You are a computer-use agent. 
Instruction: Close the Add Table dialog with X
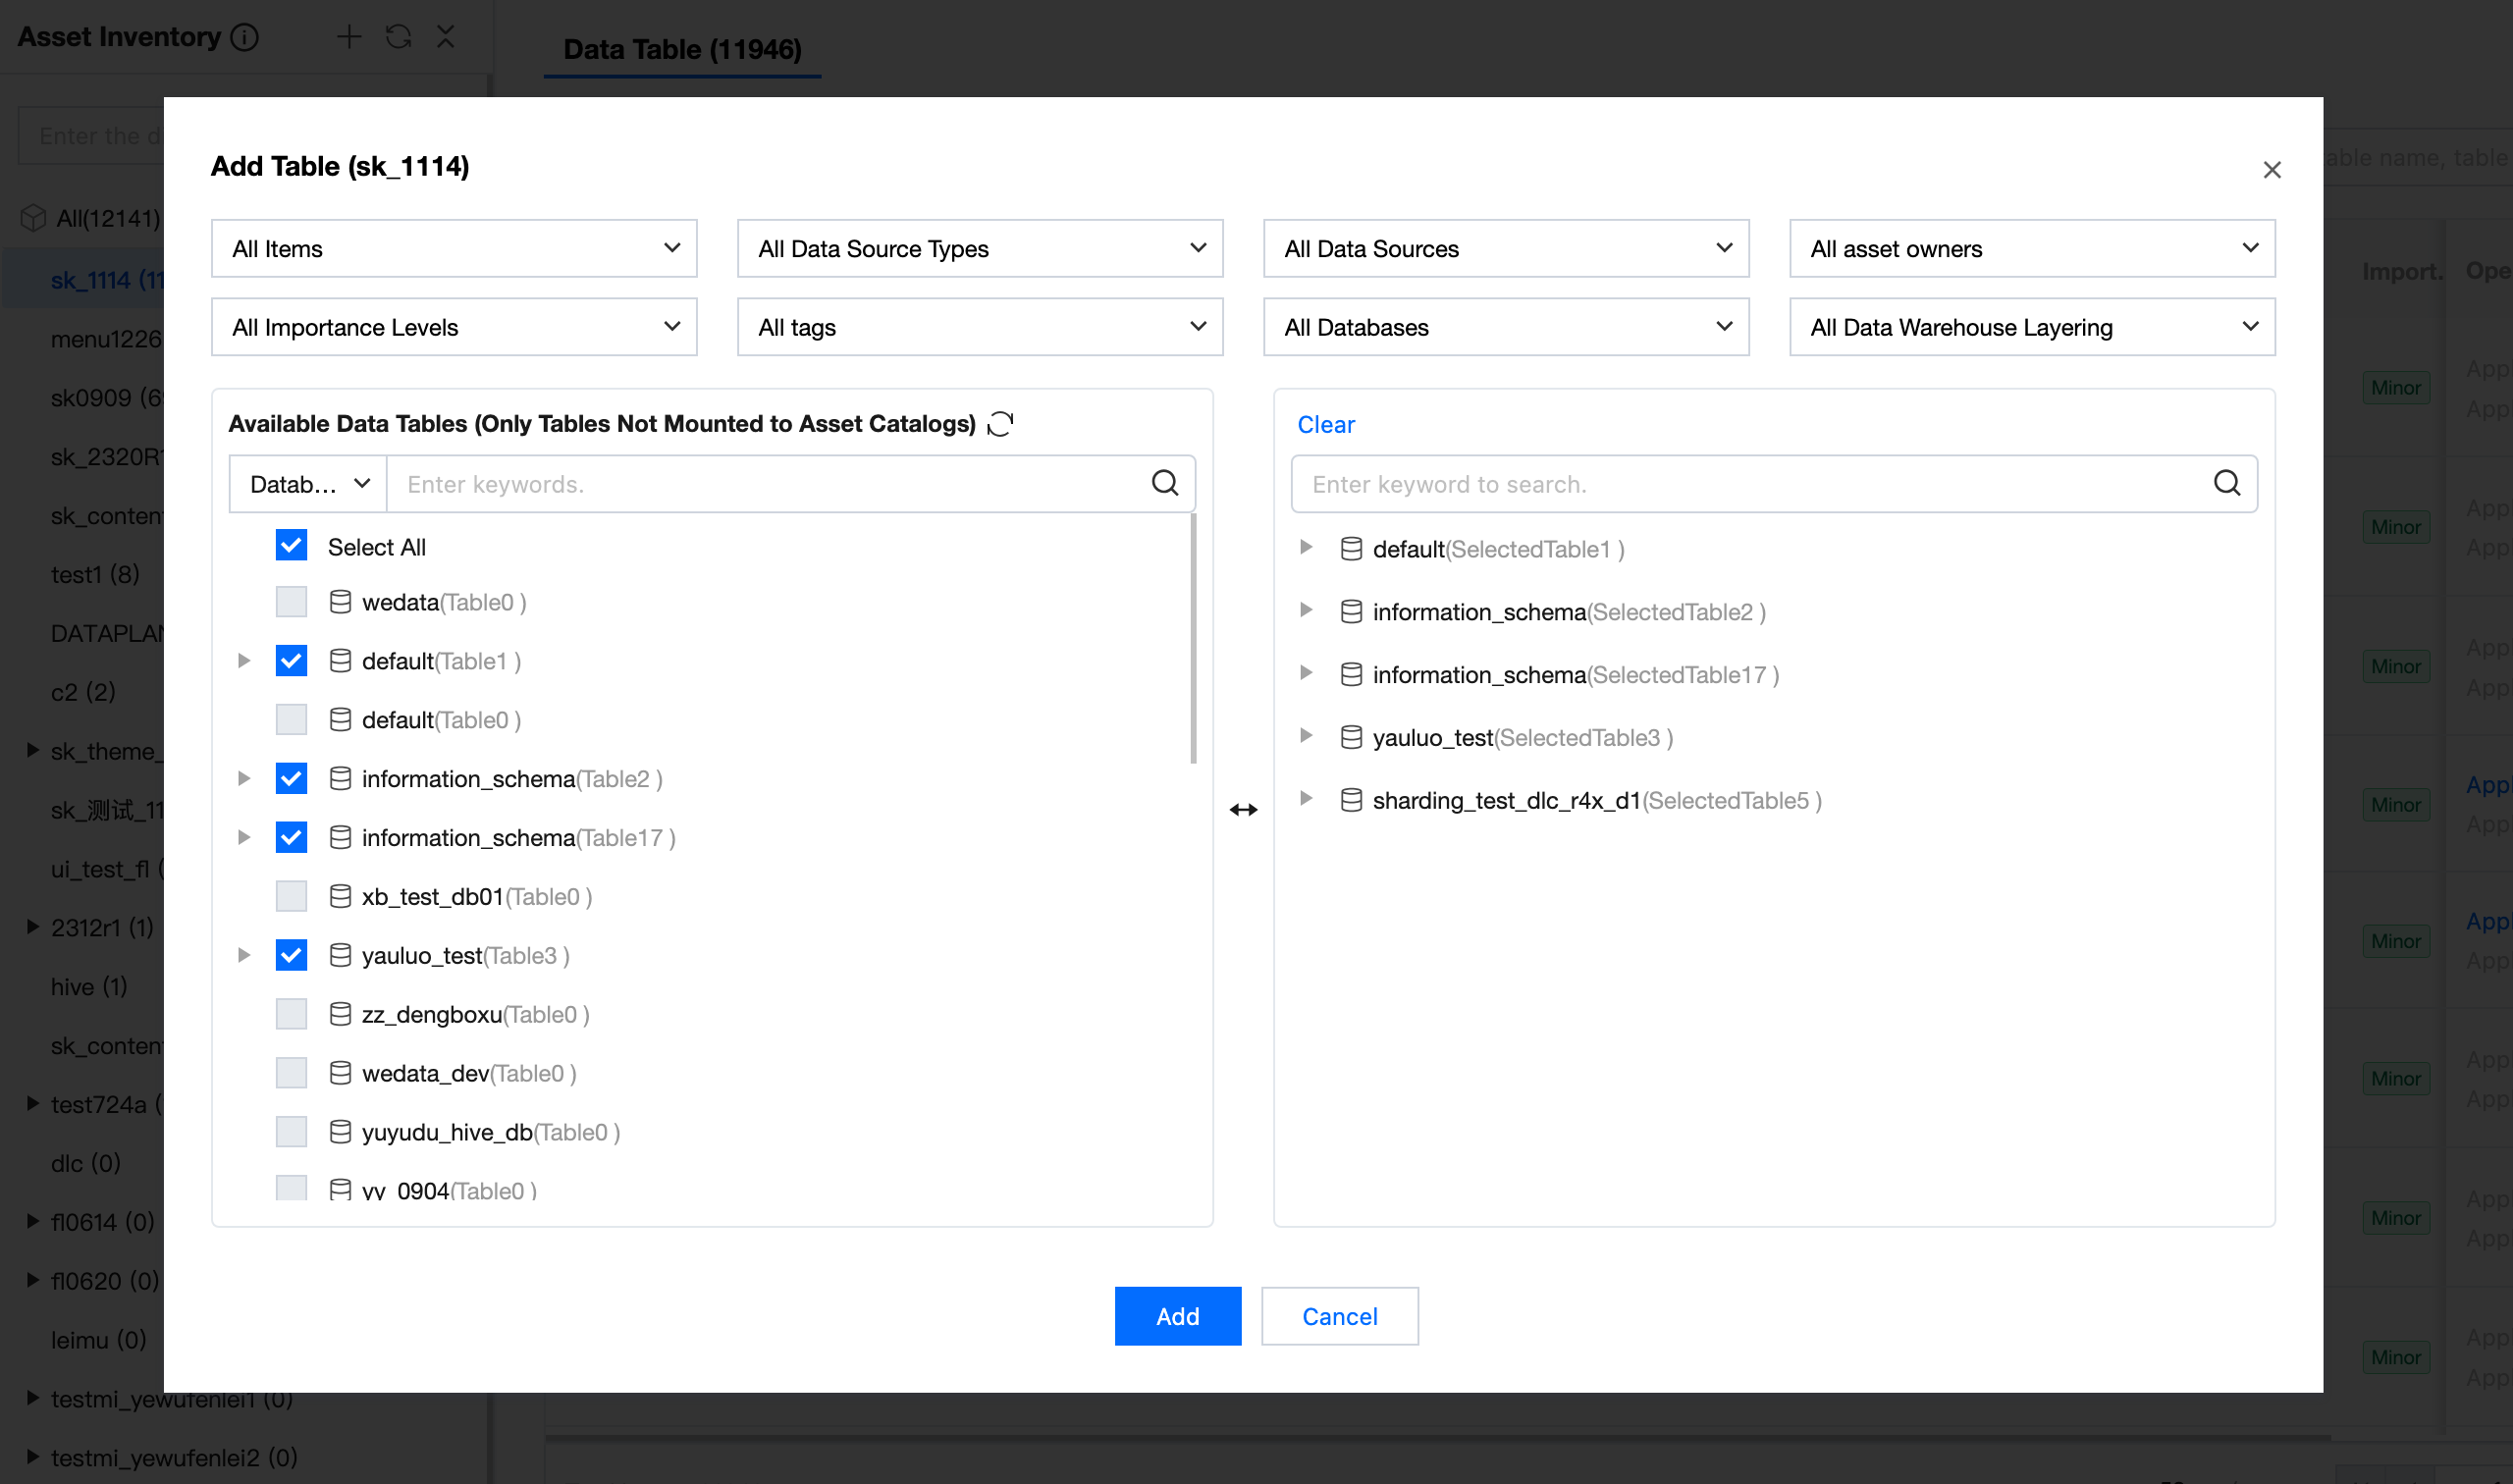(x=2271, y=170)
